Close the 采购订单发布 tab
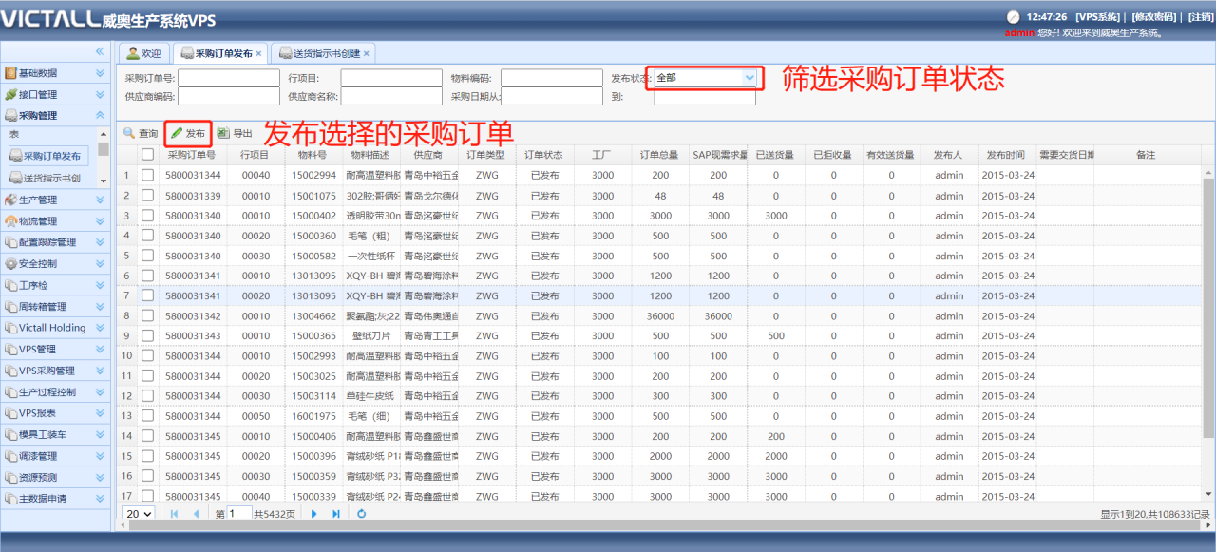 click(259, 53)
